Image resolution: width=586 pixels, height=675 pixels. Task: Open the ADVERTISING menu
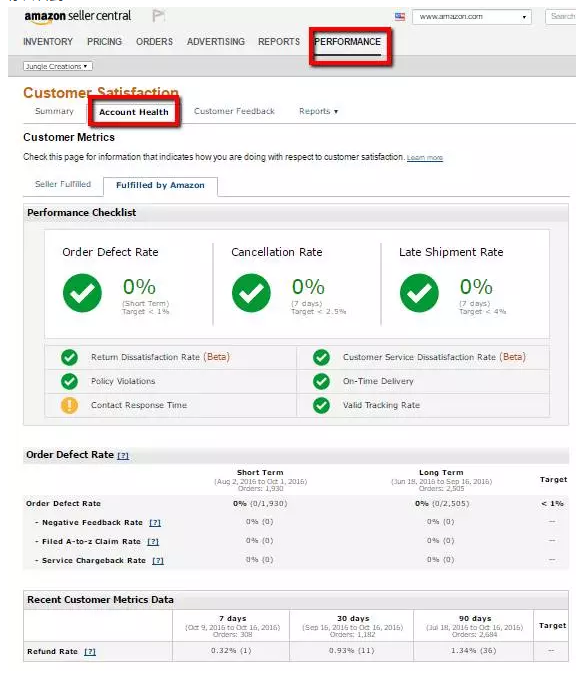[x=216, y=42]
